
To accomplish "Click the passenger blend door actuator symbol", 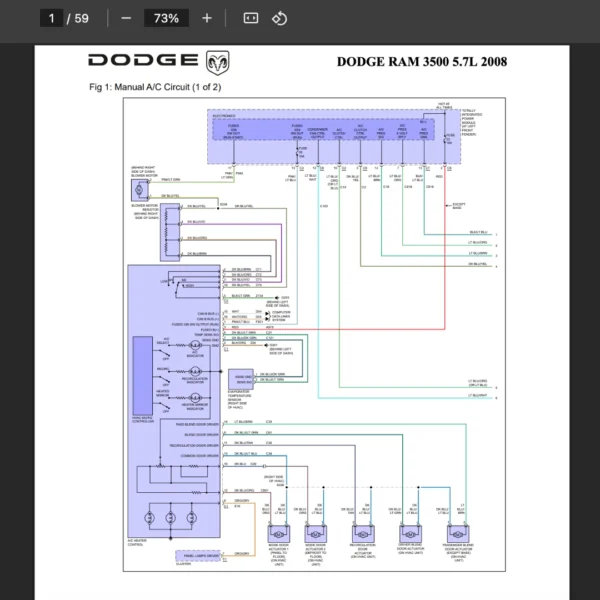I will click(x=458, y=534).
